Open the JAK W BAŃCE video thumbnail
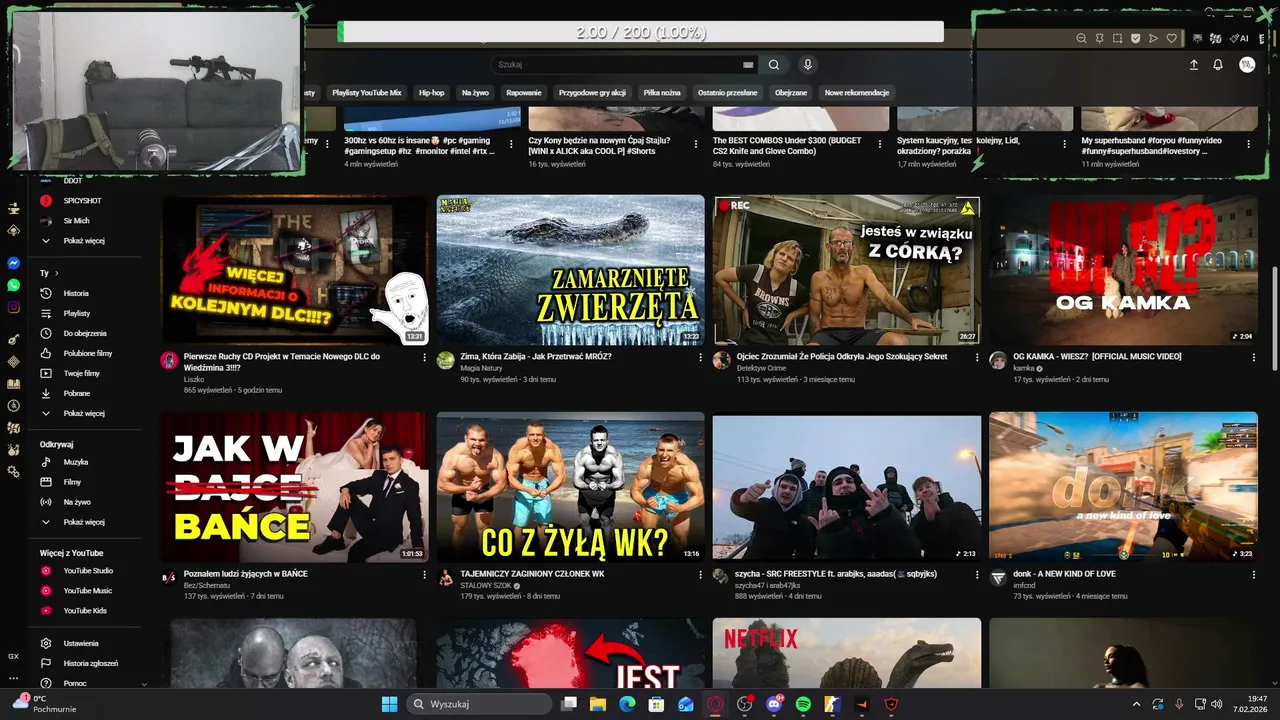 pyautogui.click(x=294, y=487)
